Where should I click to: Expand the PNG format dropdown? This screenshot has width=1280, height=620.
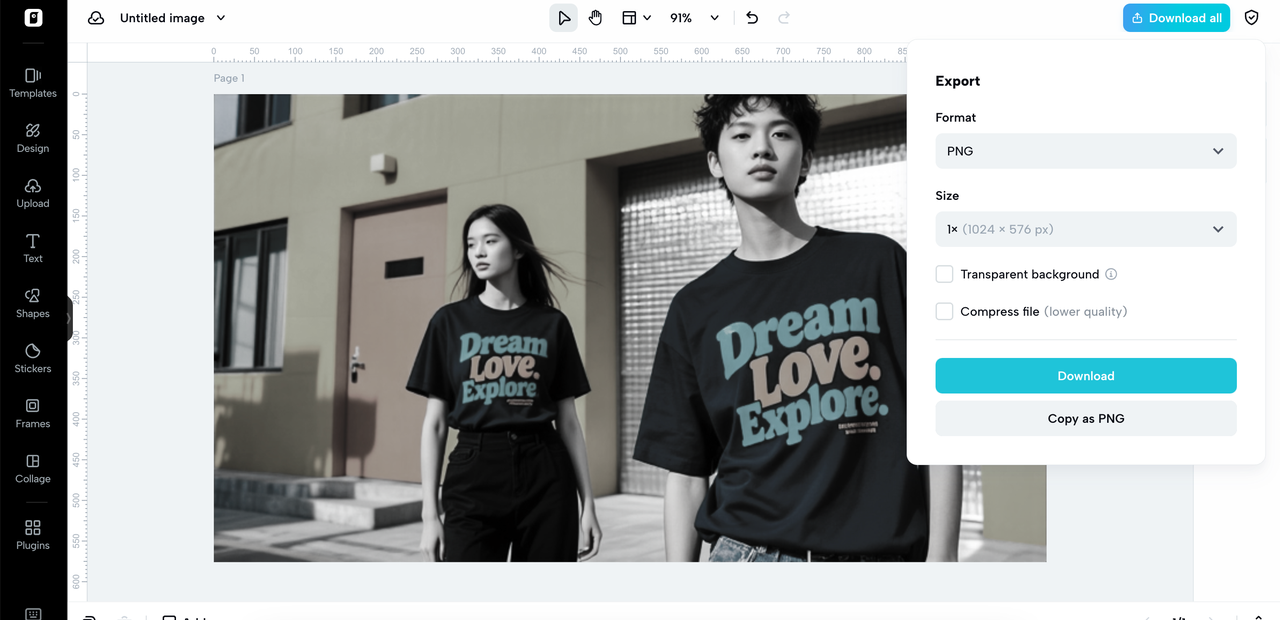pyautogui.click(x=1086, y=151)
